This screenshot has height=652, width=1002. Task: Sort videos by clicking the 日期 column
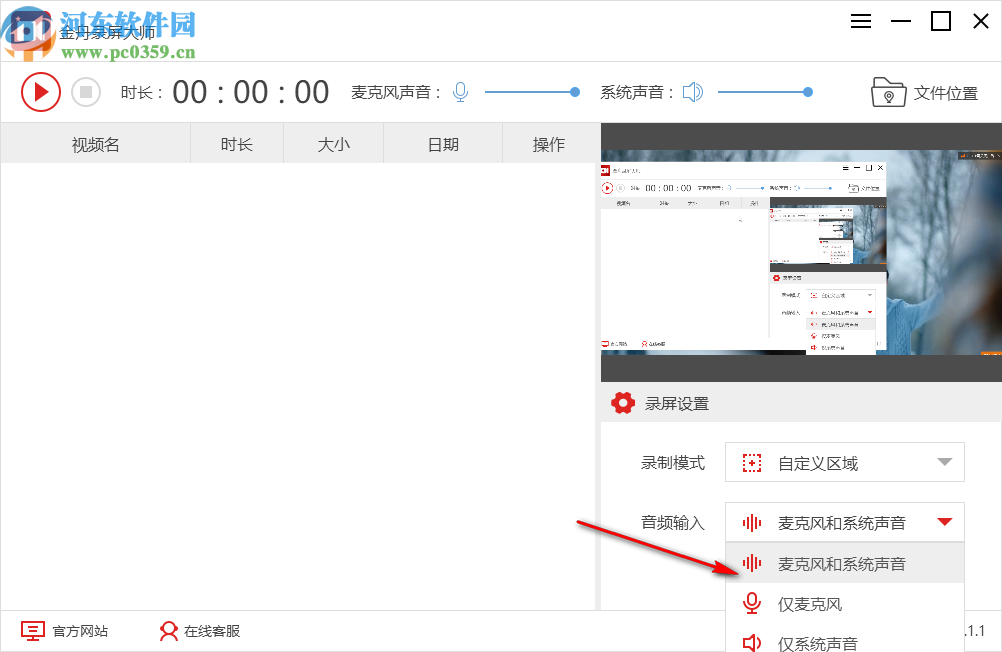441,143
